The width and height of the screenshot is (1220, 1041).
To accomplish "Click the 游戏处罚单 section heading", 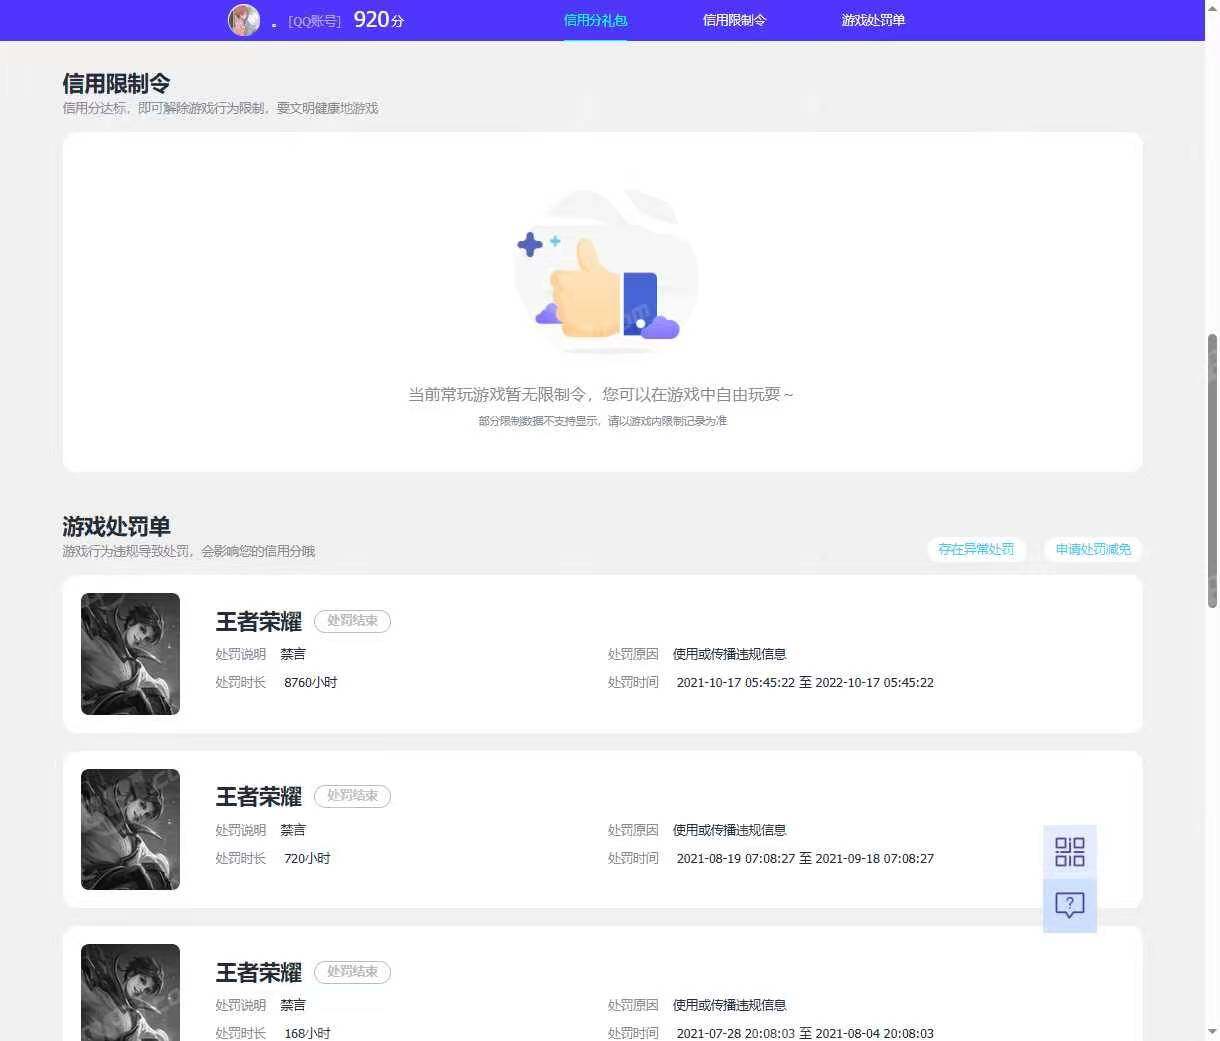I will (116, 527).
